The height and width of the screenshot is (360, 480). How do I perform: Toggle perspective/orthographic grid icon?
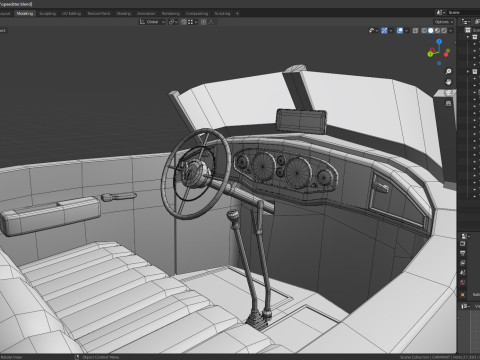pos(448,103)
